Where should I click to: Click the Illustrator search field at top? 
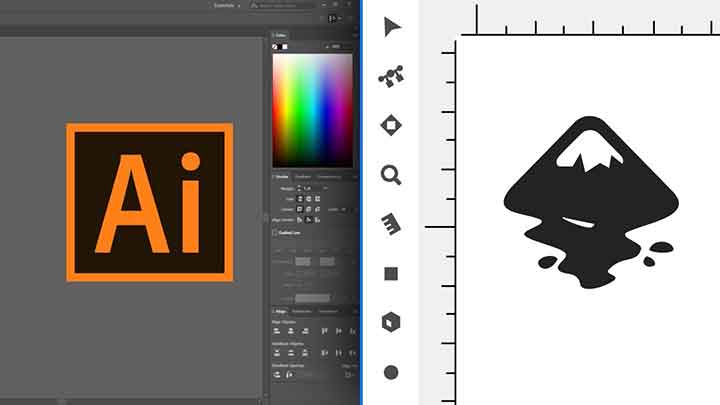[x=282, y=5]
